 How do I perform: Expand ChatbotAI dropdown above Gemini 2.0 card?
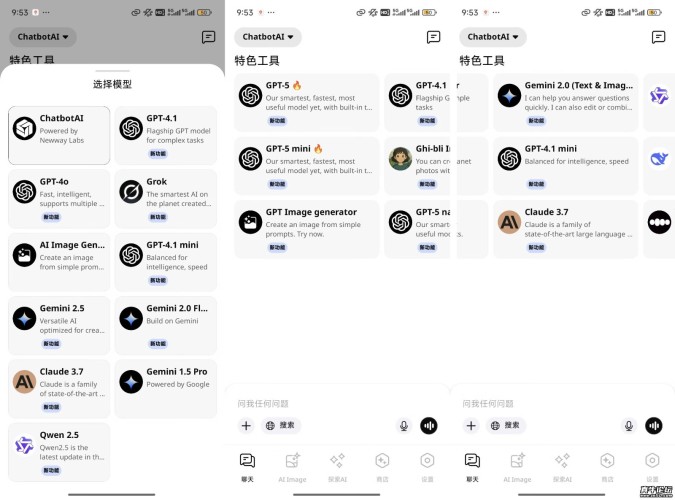(492, 37)
